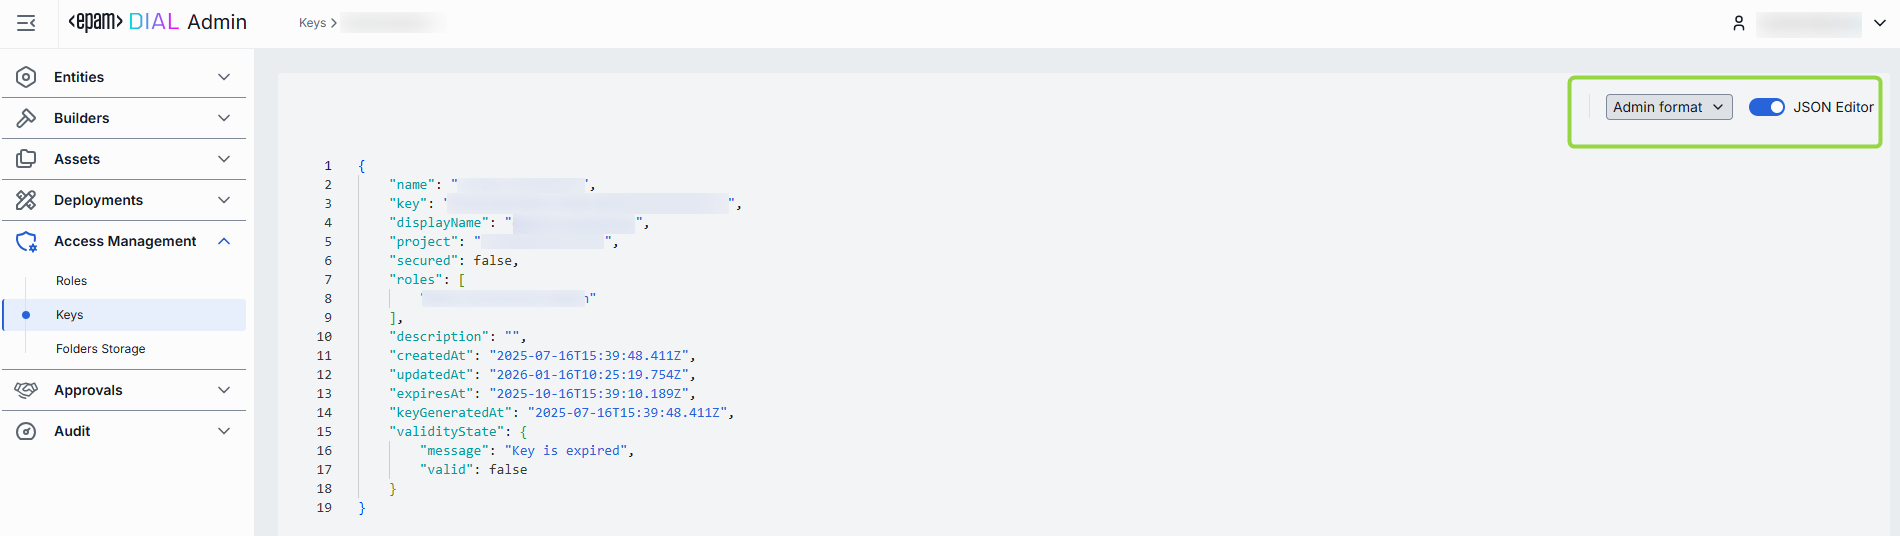Viewport: 1900px width, 536px height.
Task: Select the Keys sidebar item
Action: click(x=70, y=315)
